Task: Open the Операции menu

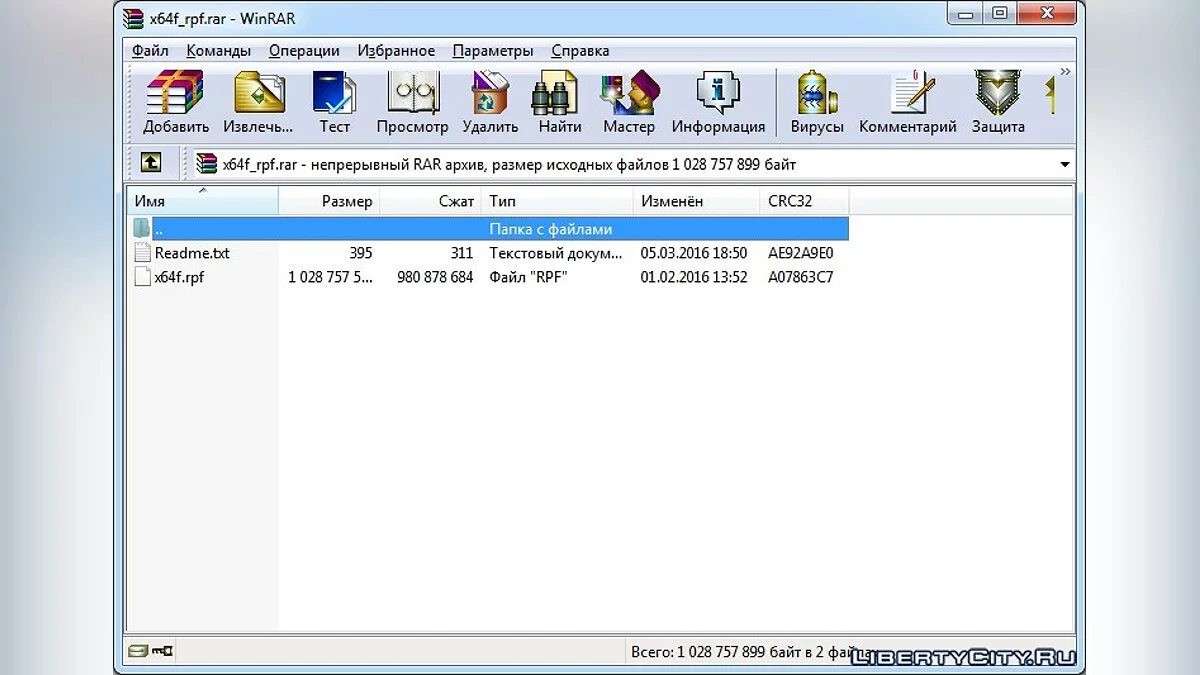Action: [304, 50]
